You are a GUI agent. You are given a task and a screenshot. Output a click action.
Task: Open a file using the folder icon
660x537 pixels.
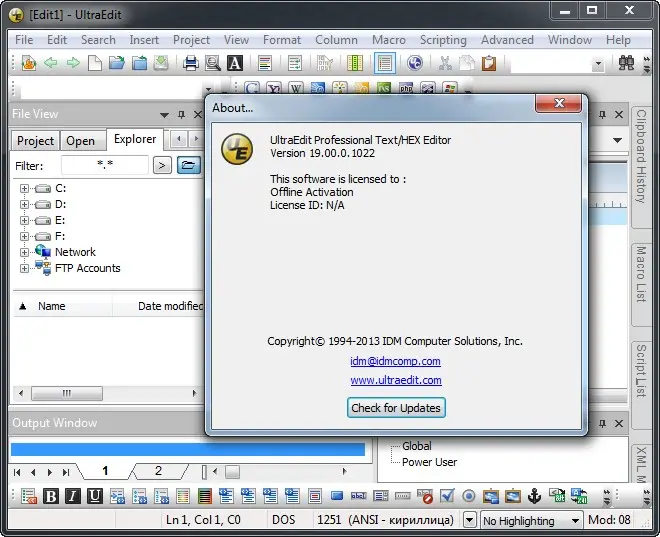coord(117,63)
